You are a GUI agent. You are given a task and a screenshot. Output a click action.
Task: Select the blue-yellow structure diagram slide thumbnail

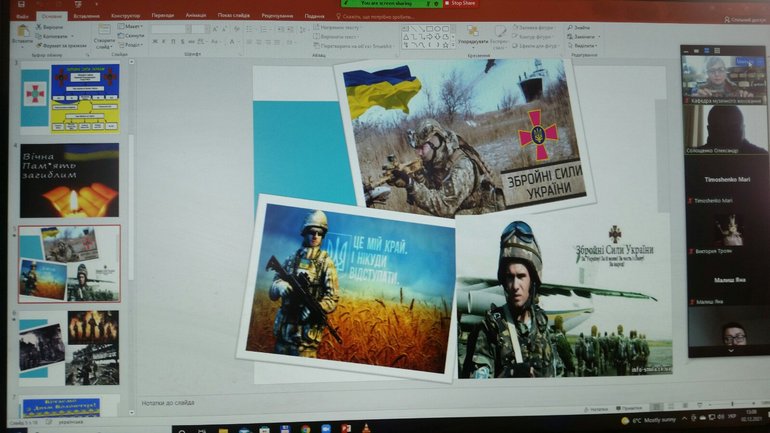(70, 98)
